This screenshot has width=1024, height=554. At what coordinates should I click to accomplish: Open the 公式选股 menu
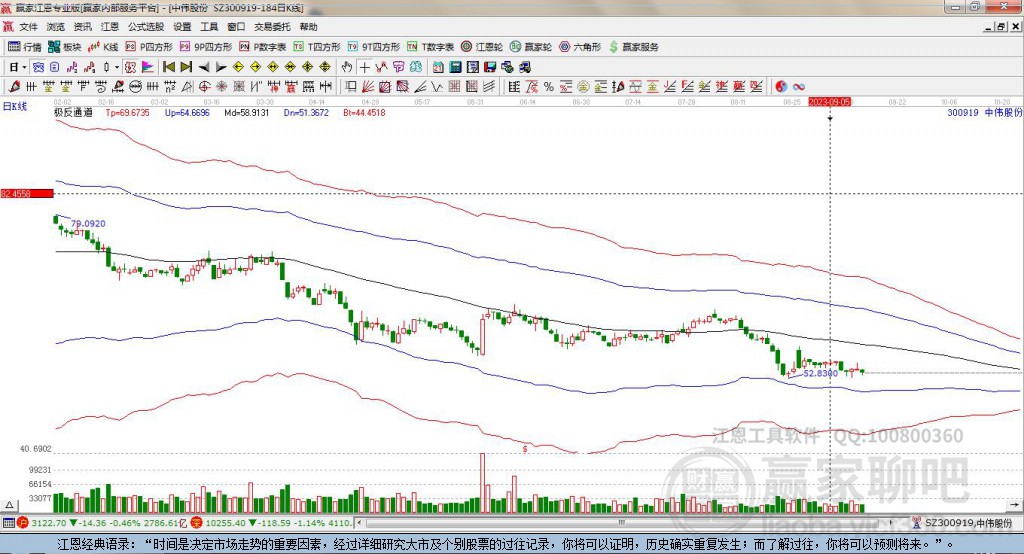tap(146, 27)
